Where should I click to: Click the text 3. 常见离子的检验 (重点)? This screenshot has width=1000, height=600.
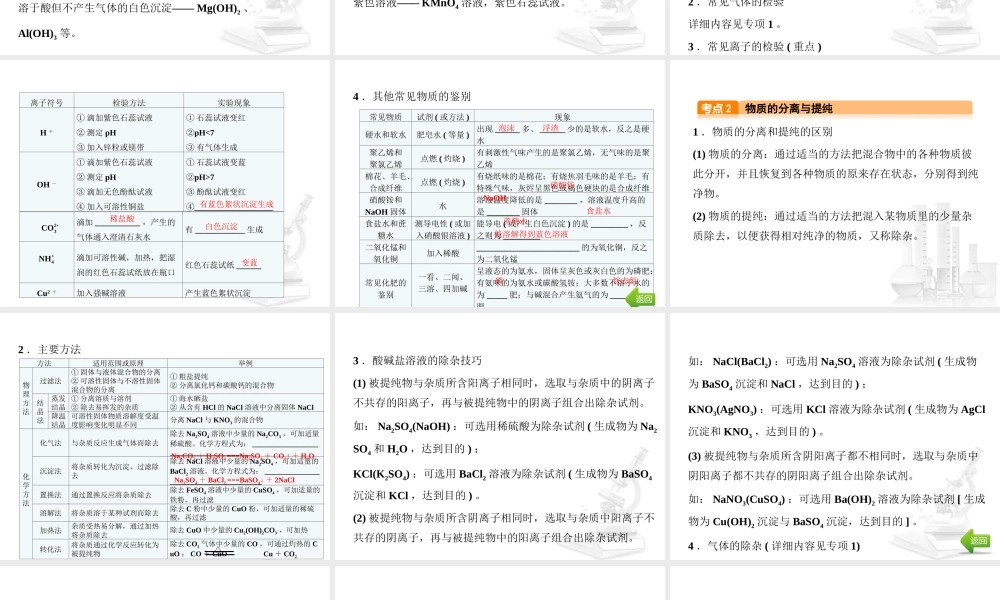point(754,47)
